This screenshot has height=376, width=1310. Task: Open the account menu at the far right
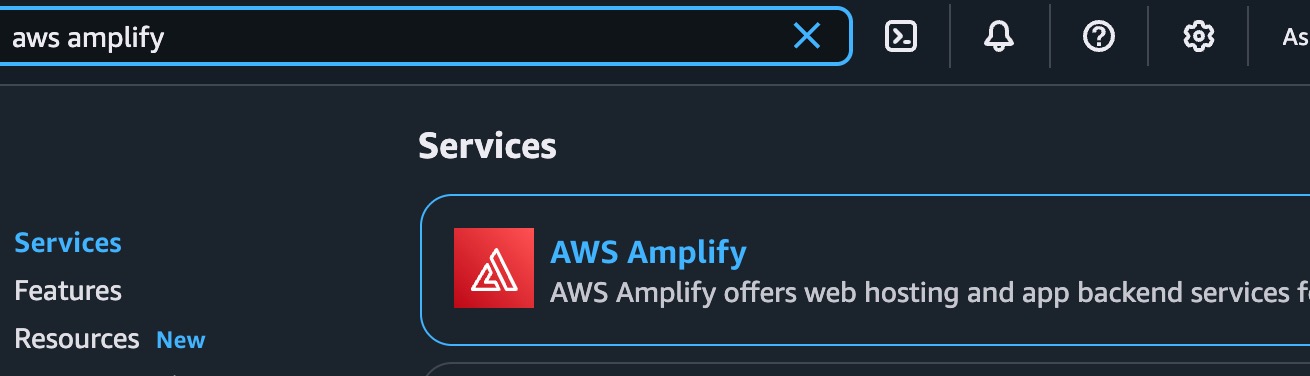[x=1296, y=38]
